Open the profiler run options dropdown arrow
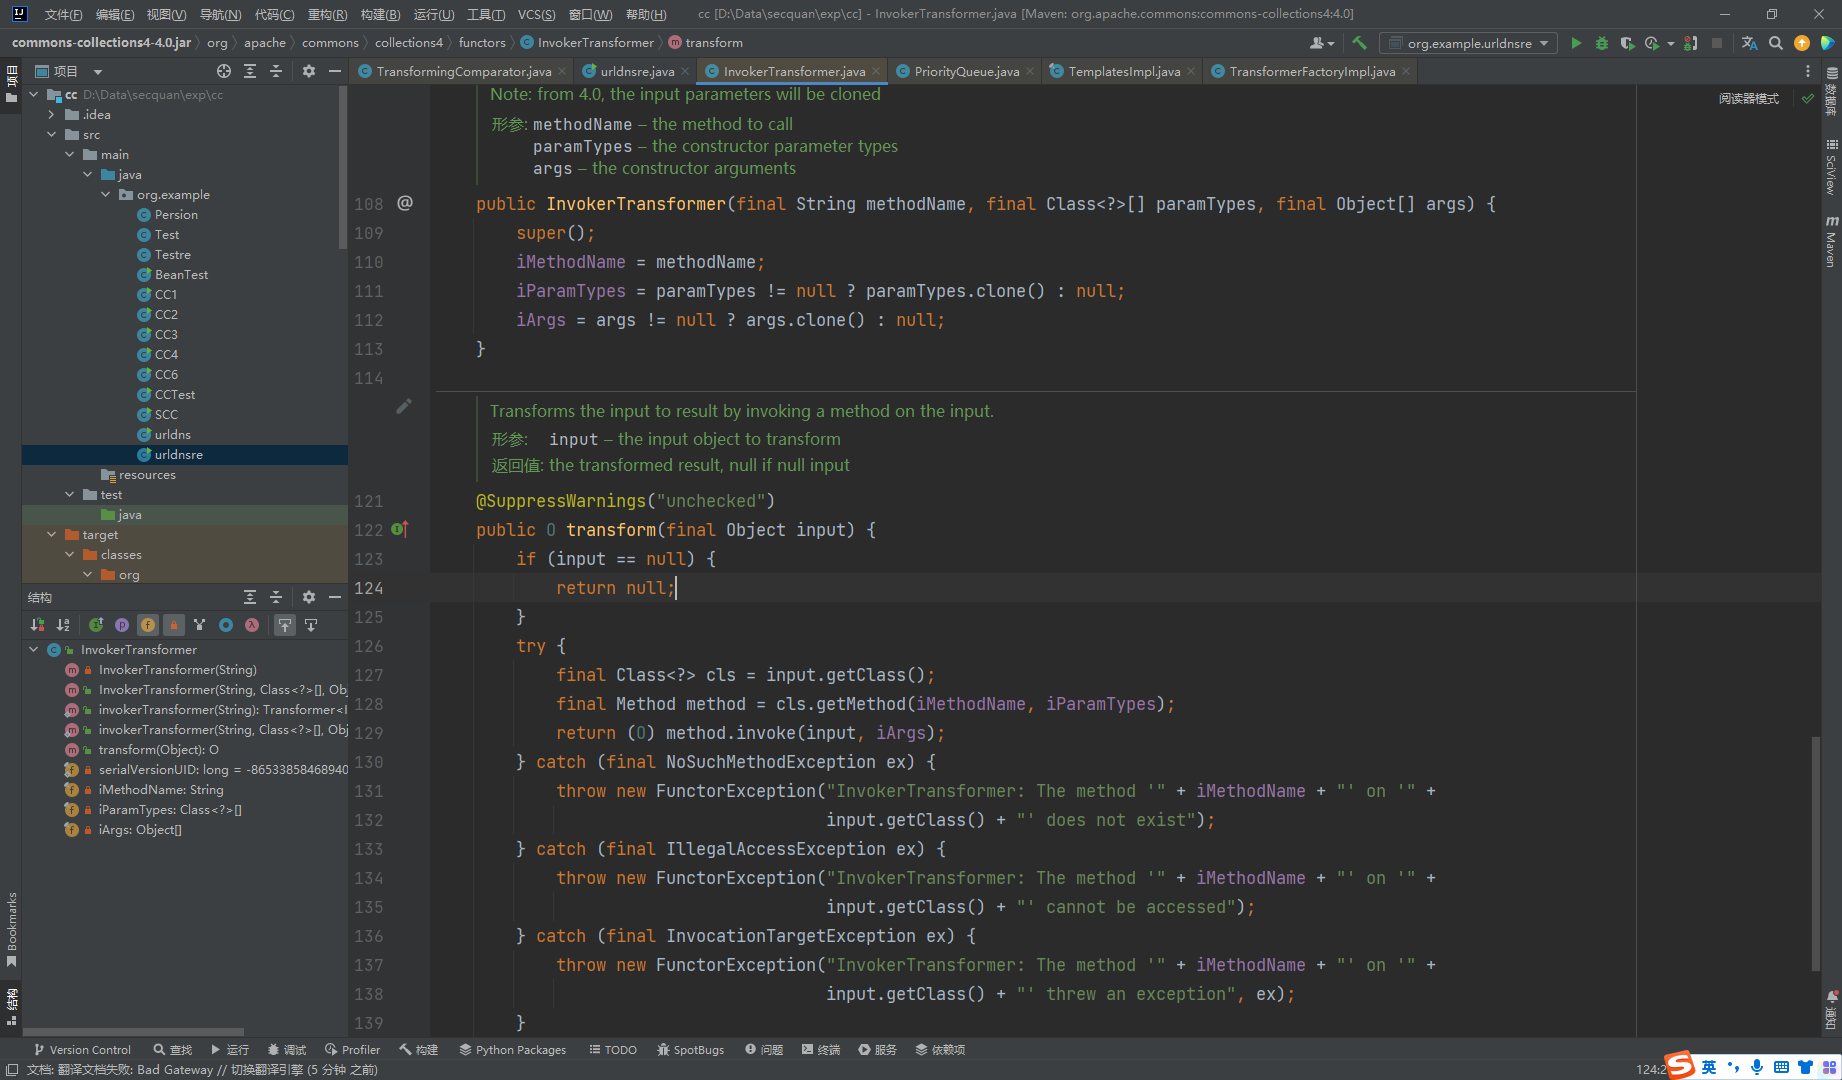Screen dimensions: 1842x1080 click(1670, 43)
